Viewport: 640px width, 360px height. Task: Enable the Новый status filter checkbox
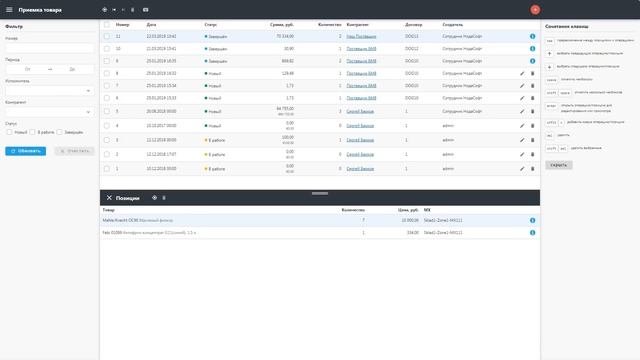pos(9,132)
